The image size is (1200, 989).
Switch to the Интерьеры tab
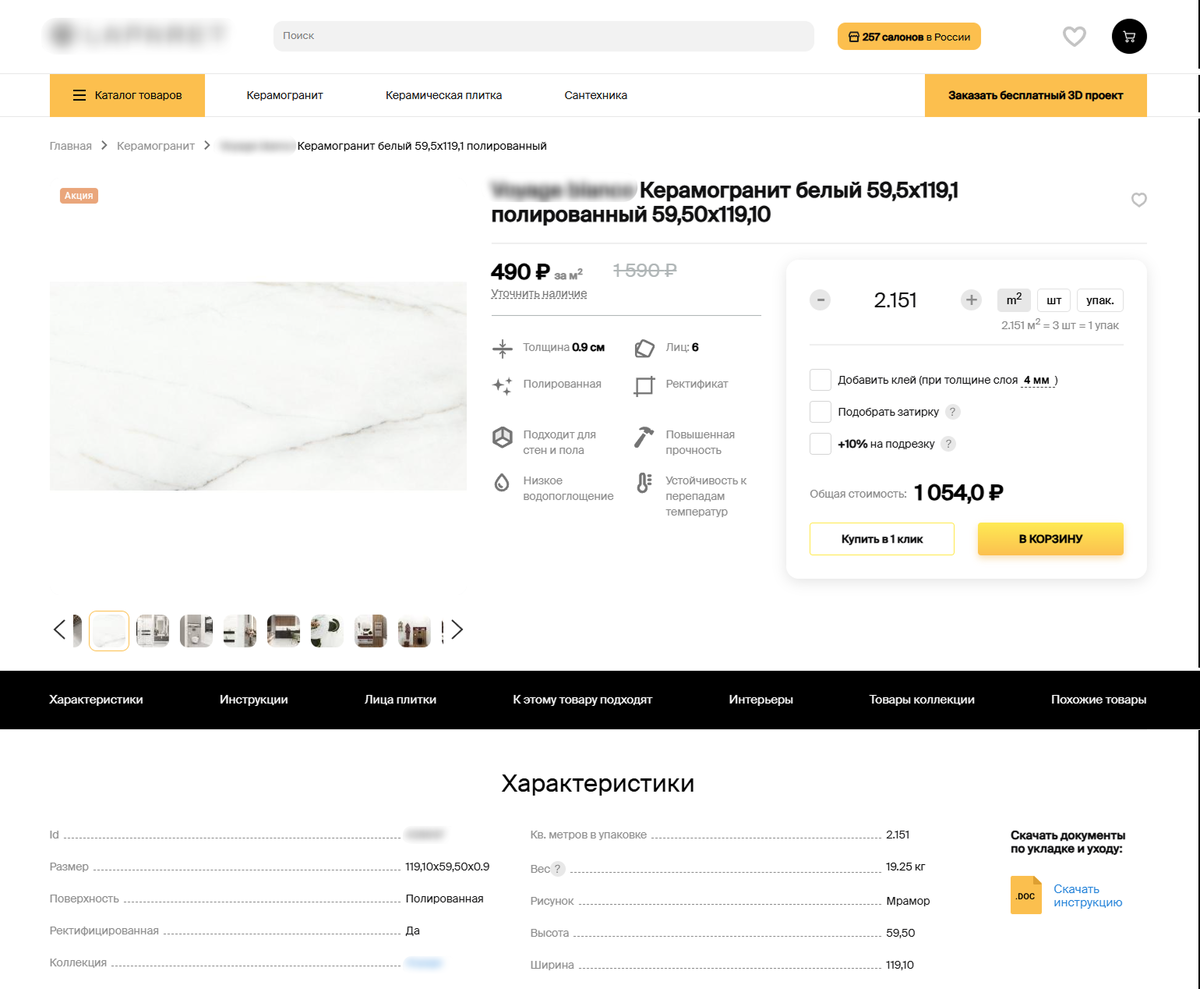[761, 700]
